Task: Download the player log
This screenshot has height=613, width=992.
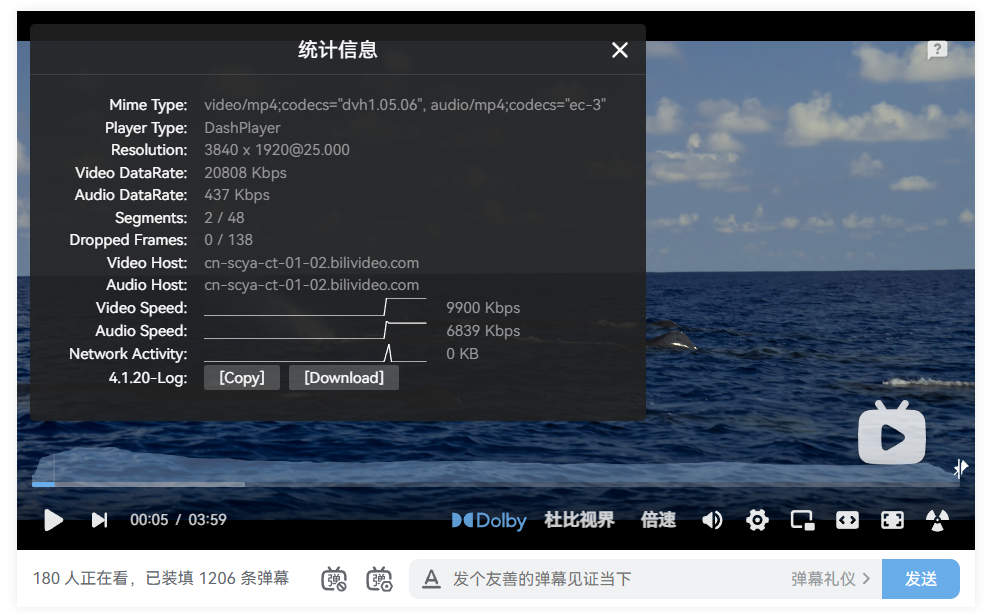Action: point(344,377)
